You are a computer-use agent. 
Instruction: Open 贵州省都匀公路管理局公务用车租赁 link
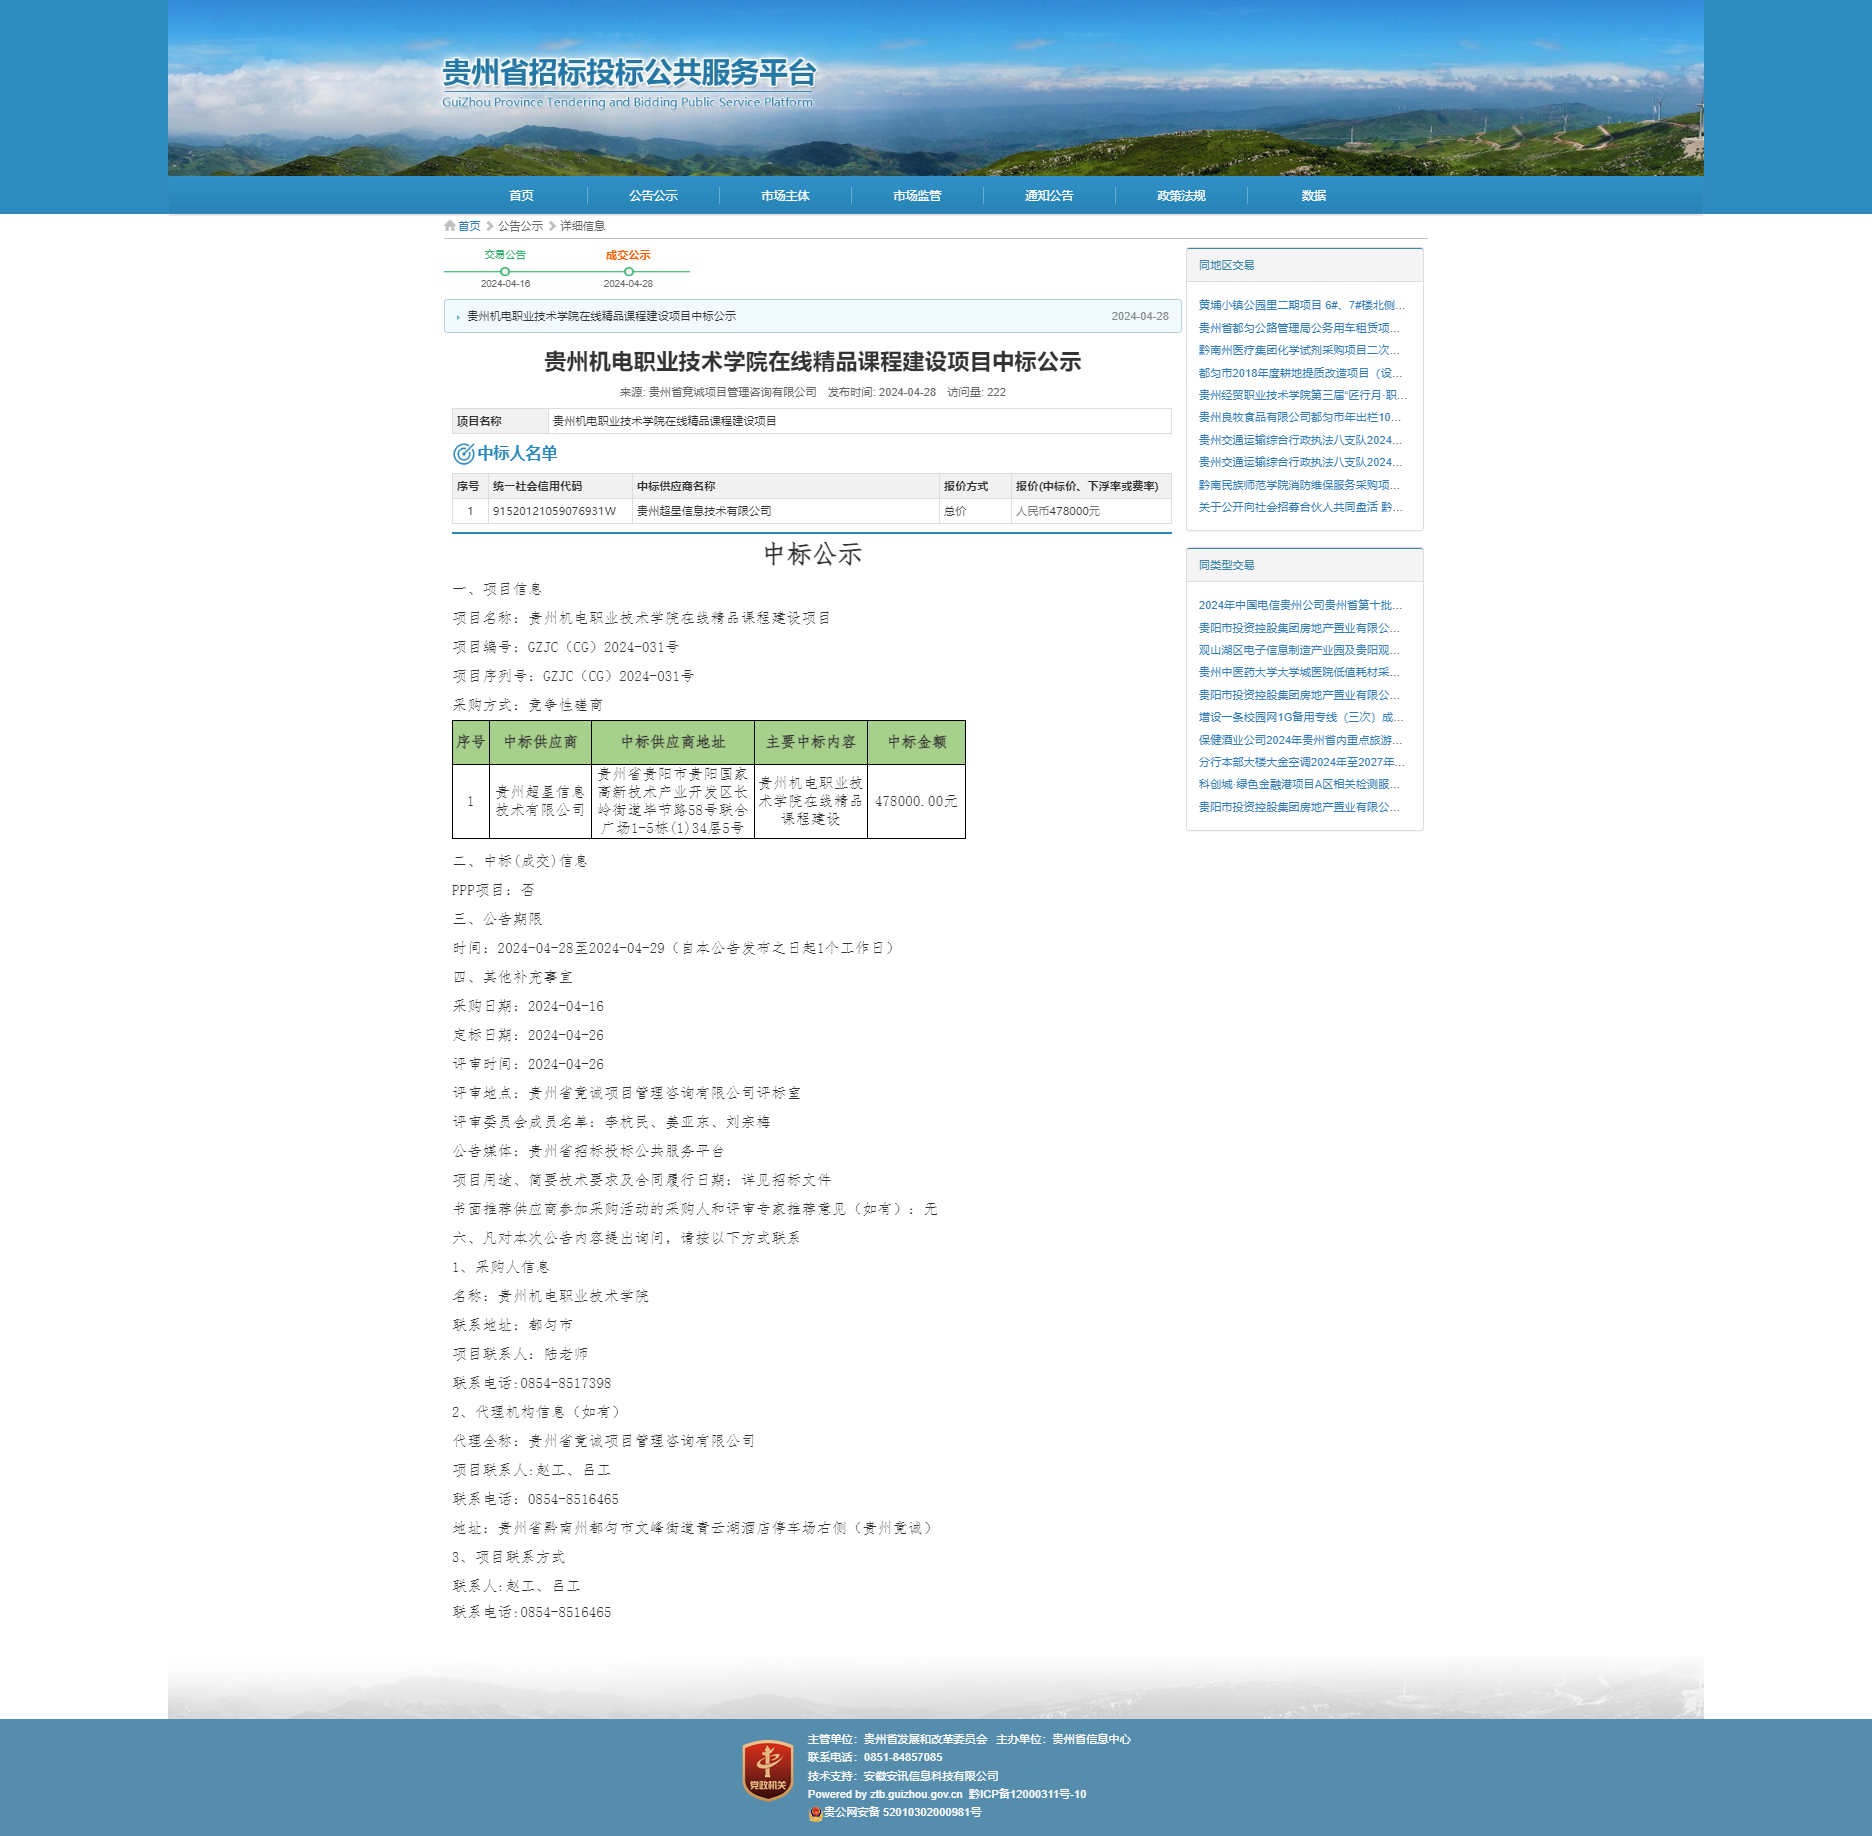[x=1299, y=328]
